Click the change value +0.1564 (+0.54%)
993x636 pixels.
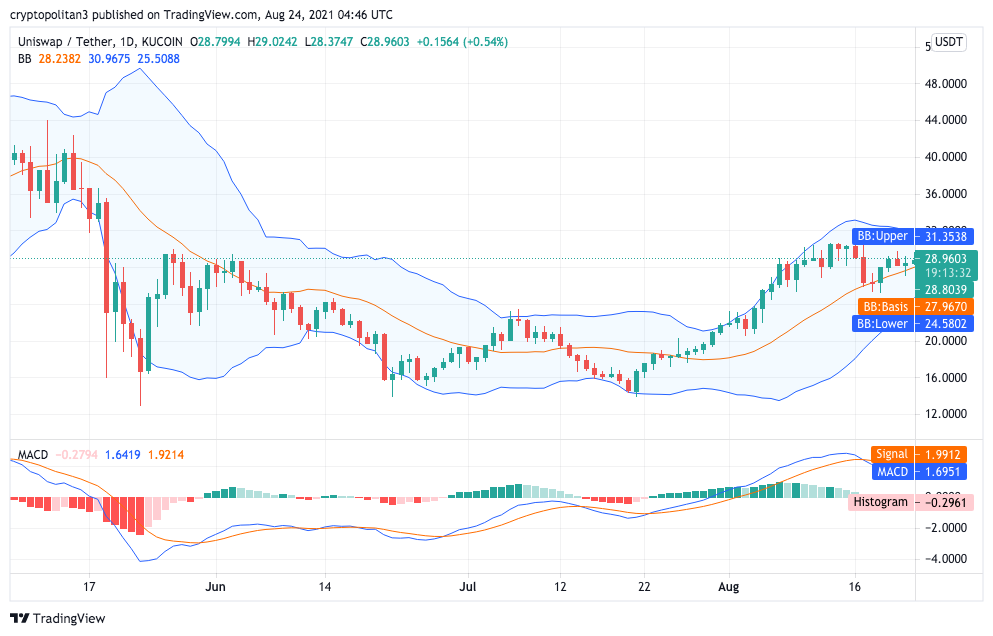pos(462,42)
